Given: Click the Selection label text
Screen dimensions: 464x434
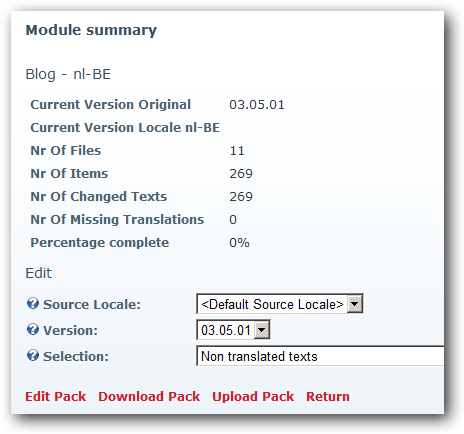Looking at the screenshot, I should (76, 356).
